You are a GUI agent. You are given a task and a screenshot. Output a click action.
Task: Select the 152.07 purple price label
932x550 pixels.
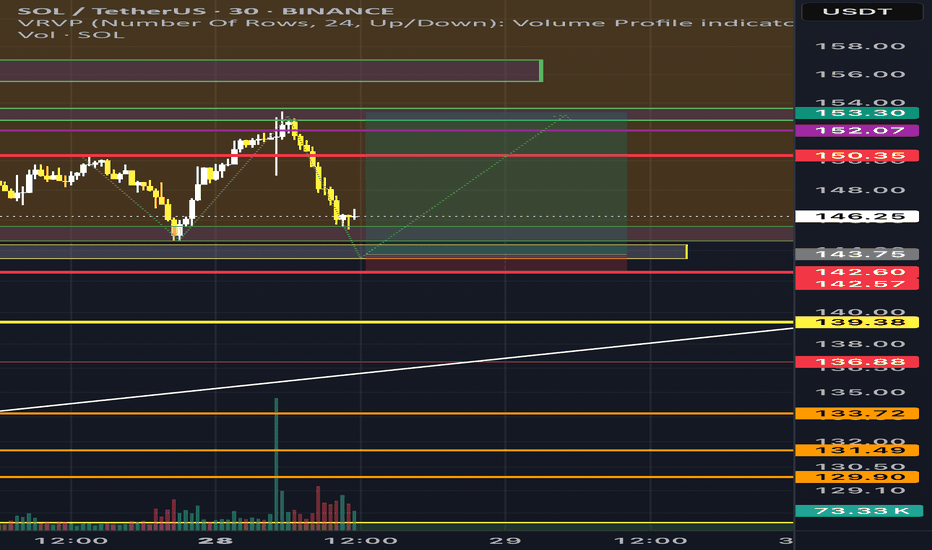pyautogui.click(x=857, y=130)
